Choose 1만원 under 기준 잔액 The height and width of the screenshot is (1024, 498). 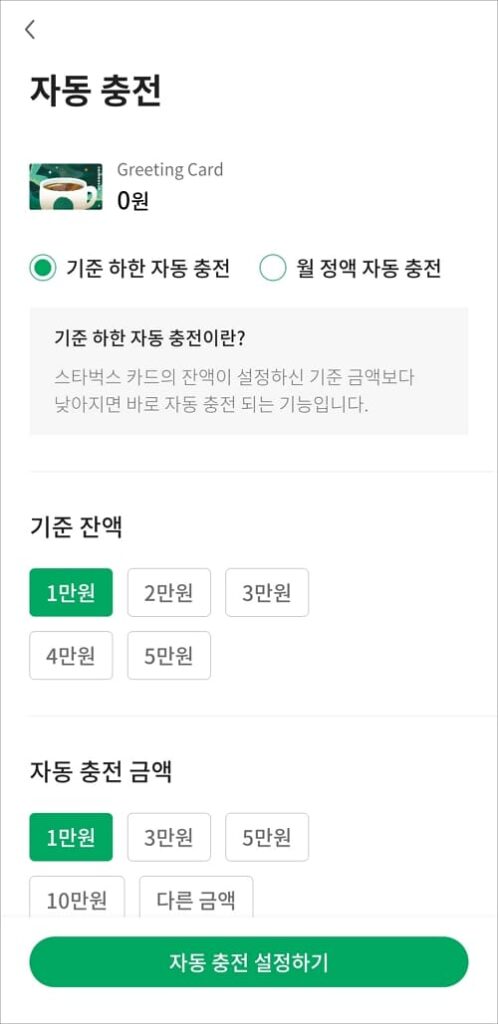pyautogui.click(x=71, y=592)
